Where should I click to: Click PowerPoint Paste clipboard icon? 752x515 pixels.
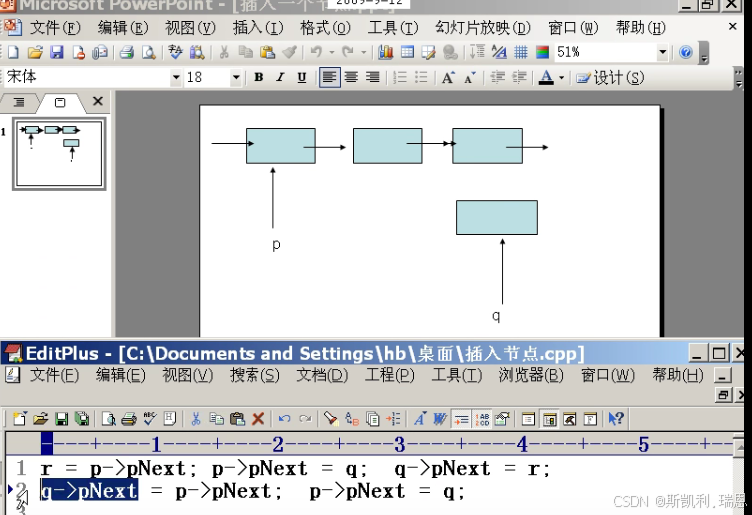pos(267,52)
